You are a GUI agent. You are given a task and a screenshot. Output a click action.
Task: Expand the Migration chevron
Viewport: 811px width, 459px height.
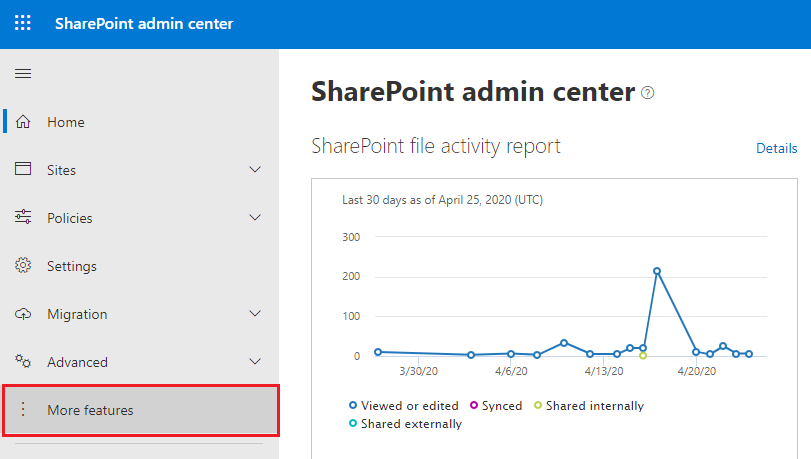(x=255, y=314)
